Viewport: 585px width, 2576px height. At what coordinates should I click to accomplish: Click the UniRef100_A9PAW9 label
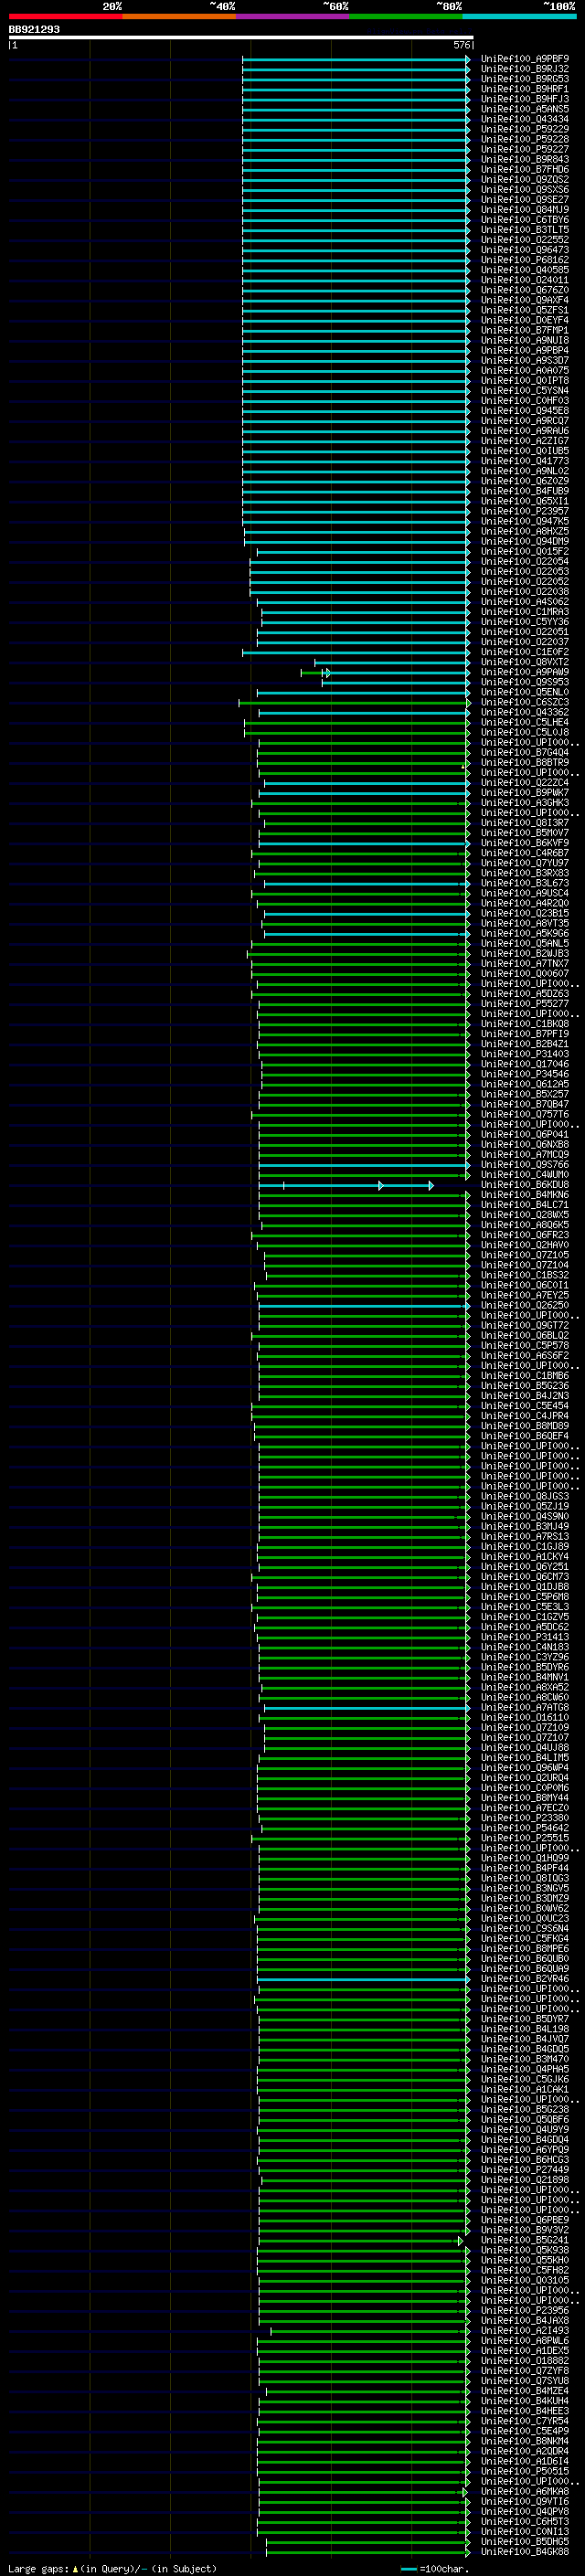point(525,672)
